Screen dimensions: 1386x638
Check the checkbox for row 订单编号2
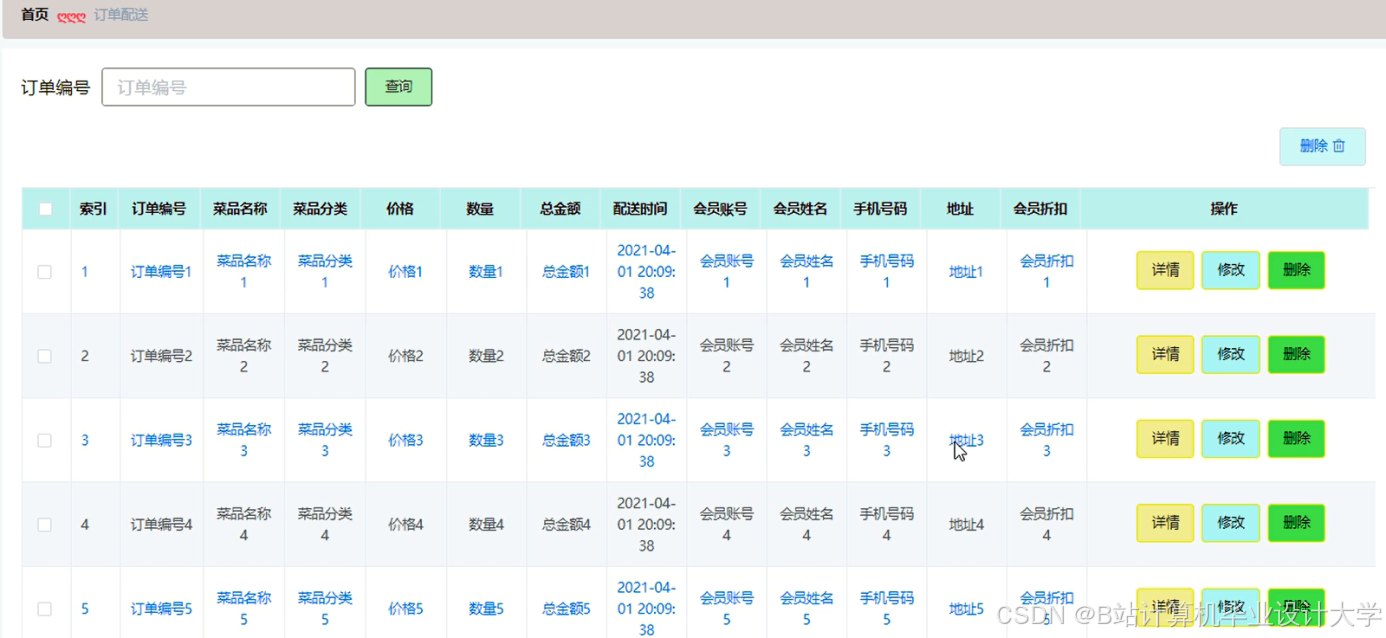point(44,356)
